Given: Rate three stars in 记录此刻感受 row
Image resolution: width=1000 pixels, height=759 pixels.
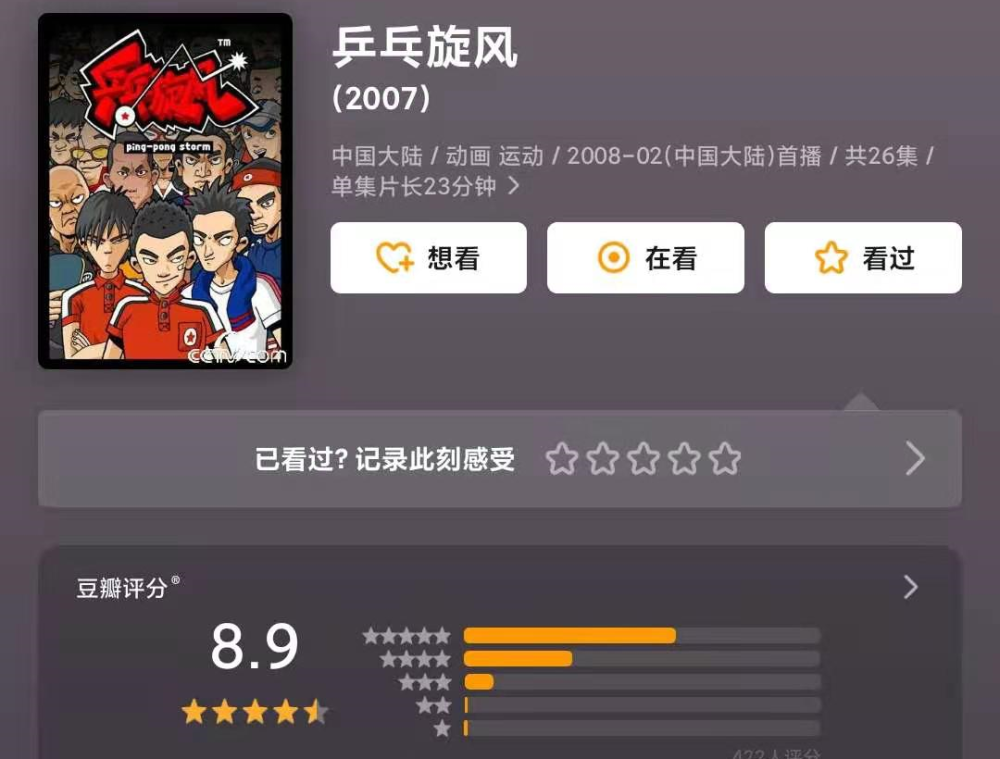Looking at the screenshot, I should 643,459.
